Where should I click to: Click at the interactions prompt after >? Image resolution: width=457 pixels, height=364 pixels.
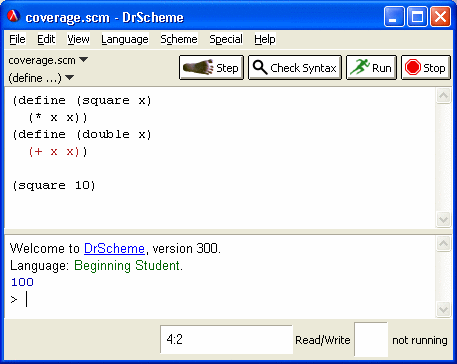click(27, 299)
